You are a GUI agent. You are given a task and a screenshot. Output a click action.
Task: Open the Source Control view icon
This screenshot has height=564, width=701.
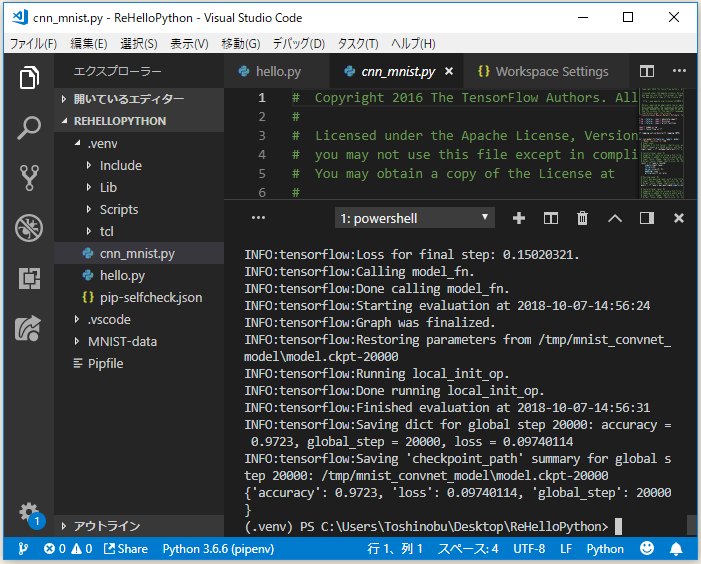pos(29,178)
